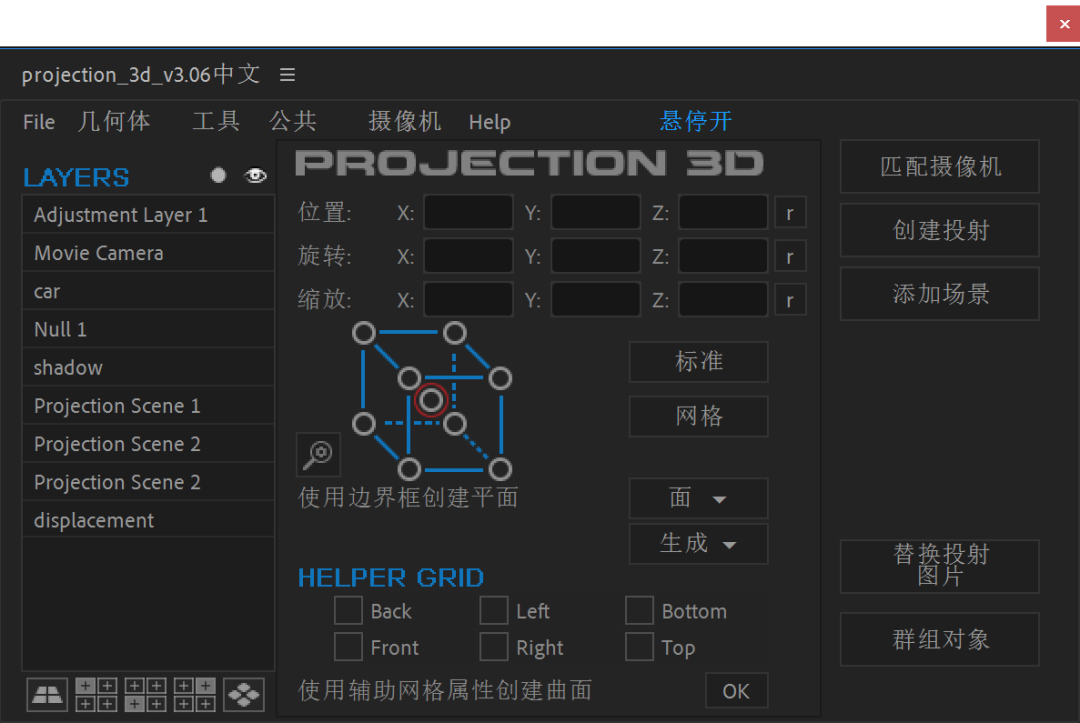Select the front top-right corner node of cube
1080x723 pixels.
pyautogui.click(x=500, y=378)
